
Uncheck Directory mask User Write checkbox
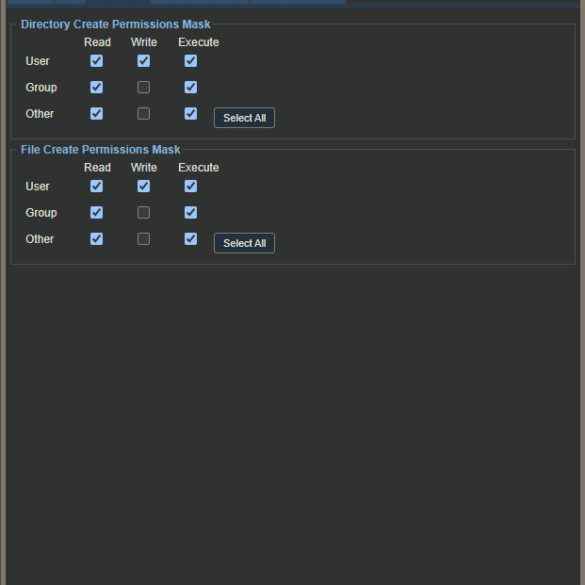[x=144, y=61]
